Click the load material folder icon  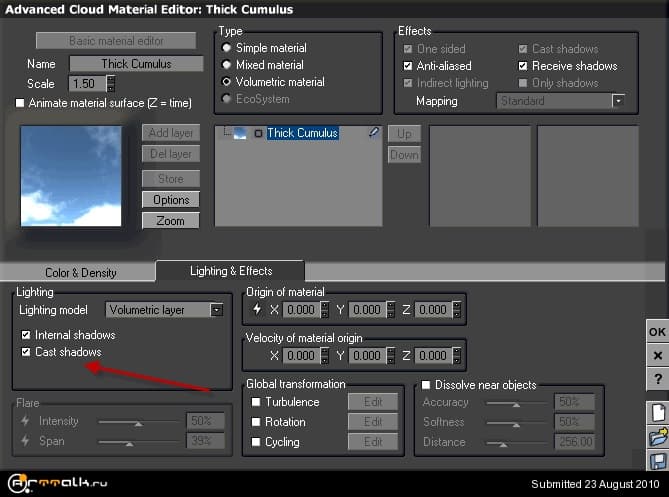tap(657, 437)
